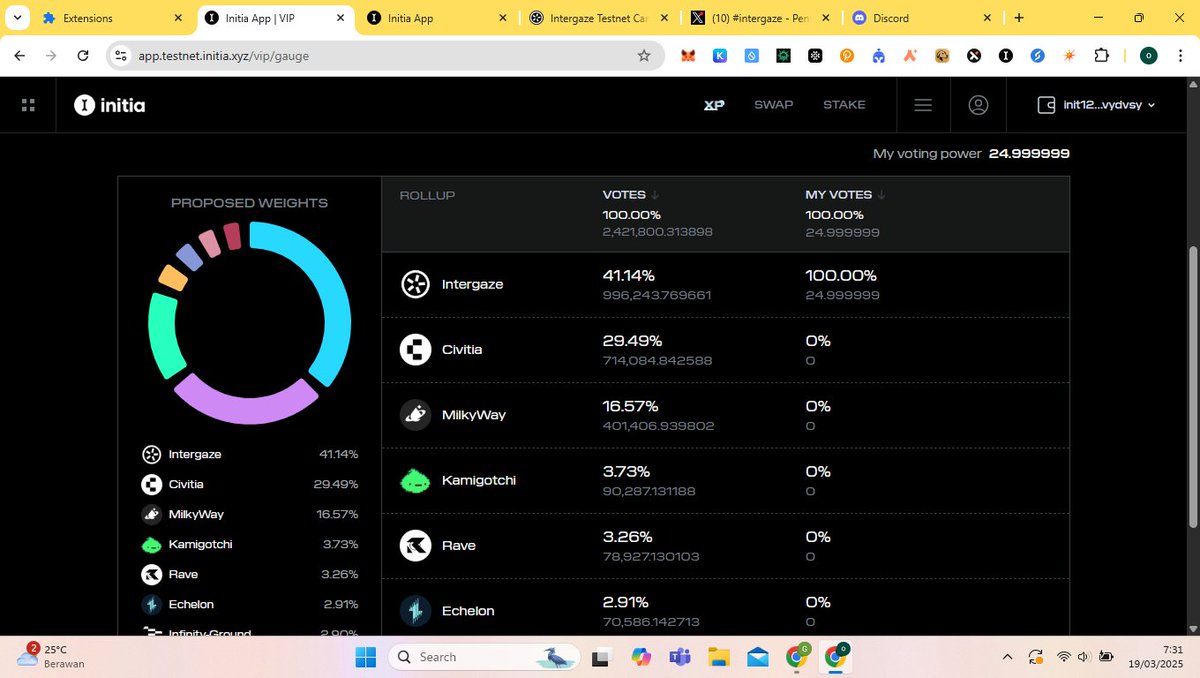Open the Chrome tab search dropdown

tap(18, 18)
